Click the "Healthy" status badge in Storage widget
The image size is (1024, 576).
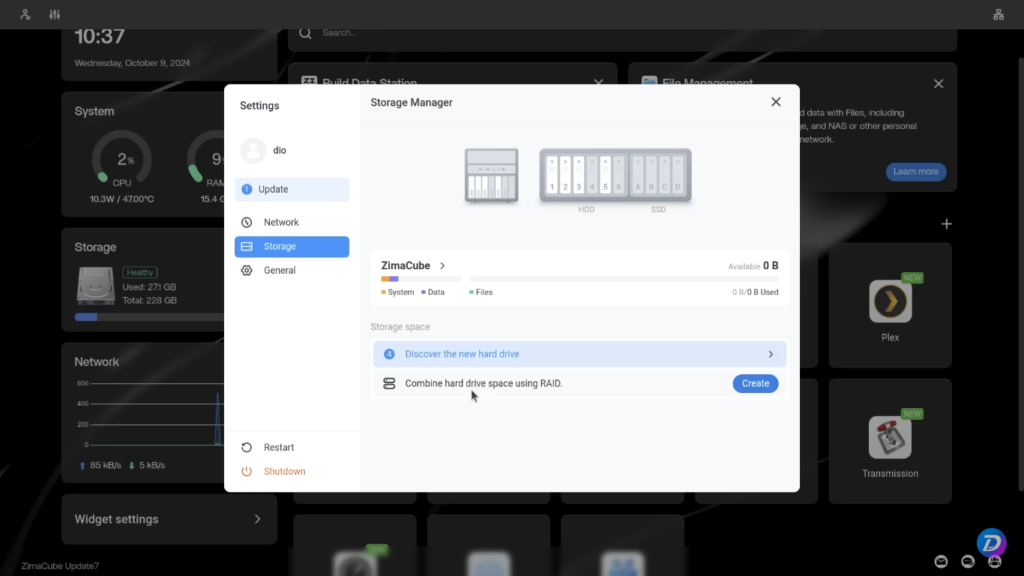[x=140, y=272]
